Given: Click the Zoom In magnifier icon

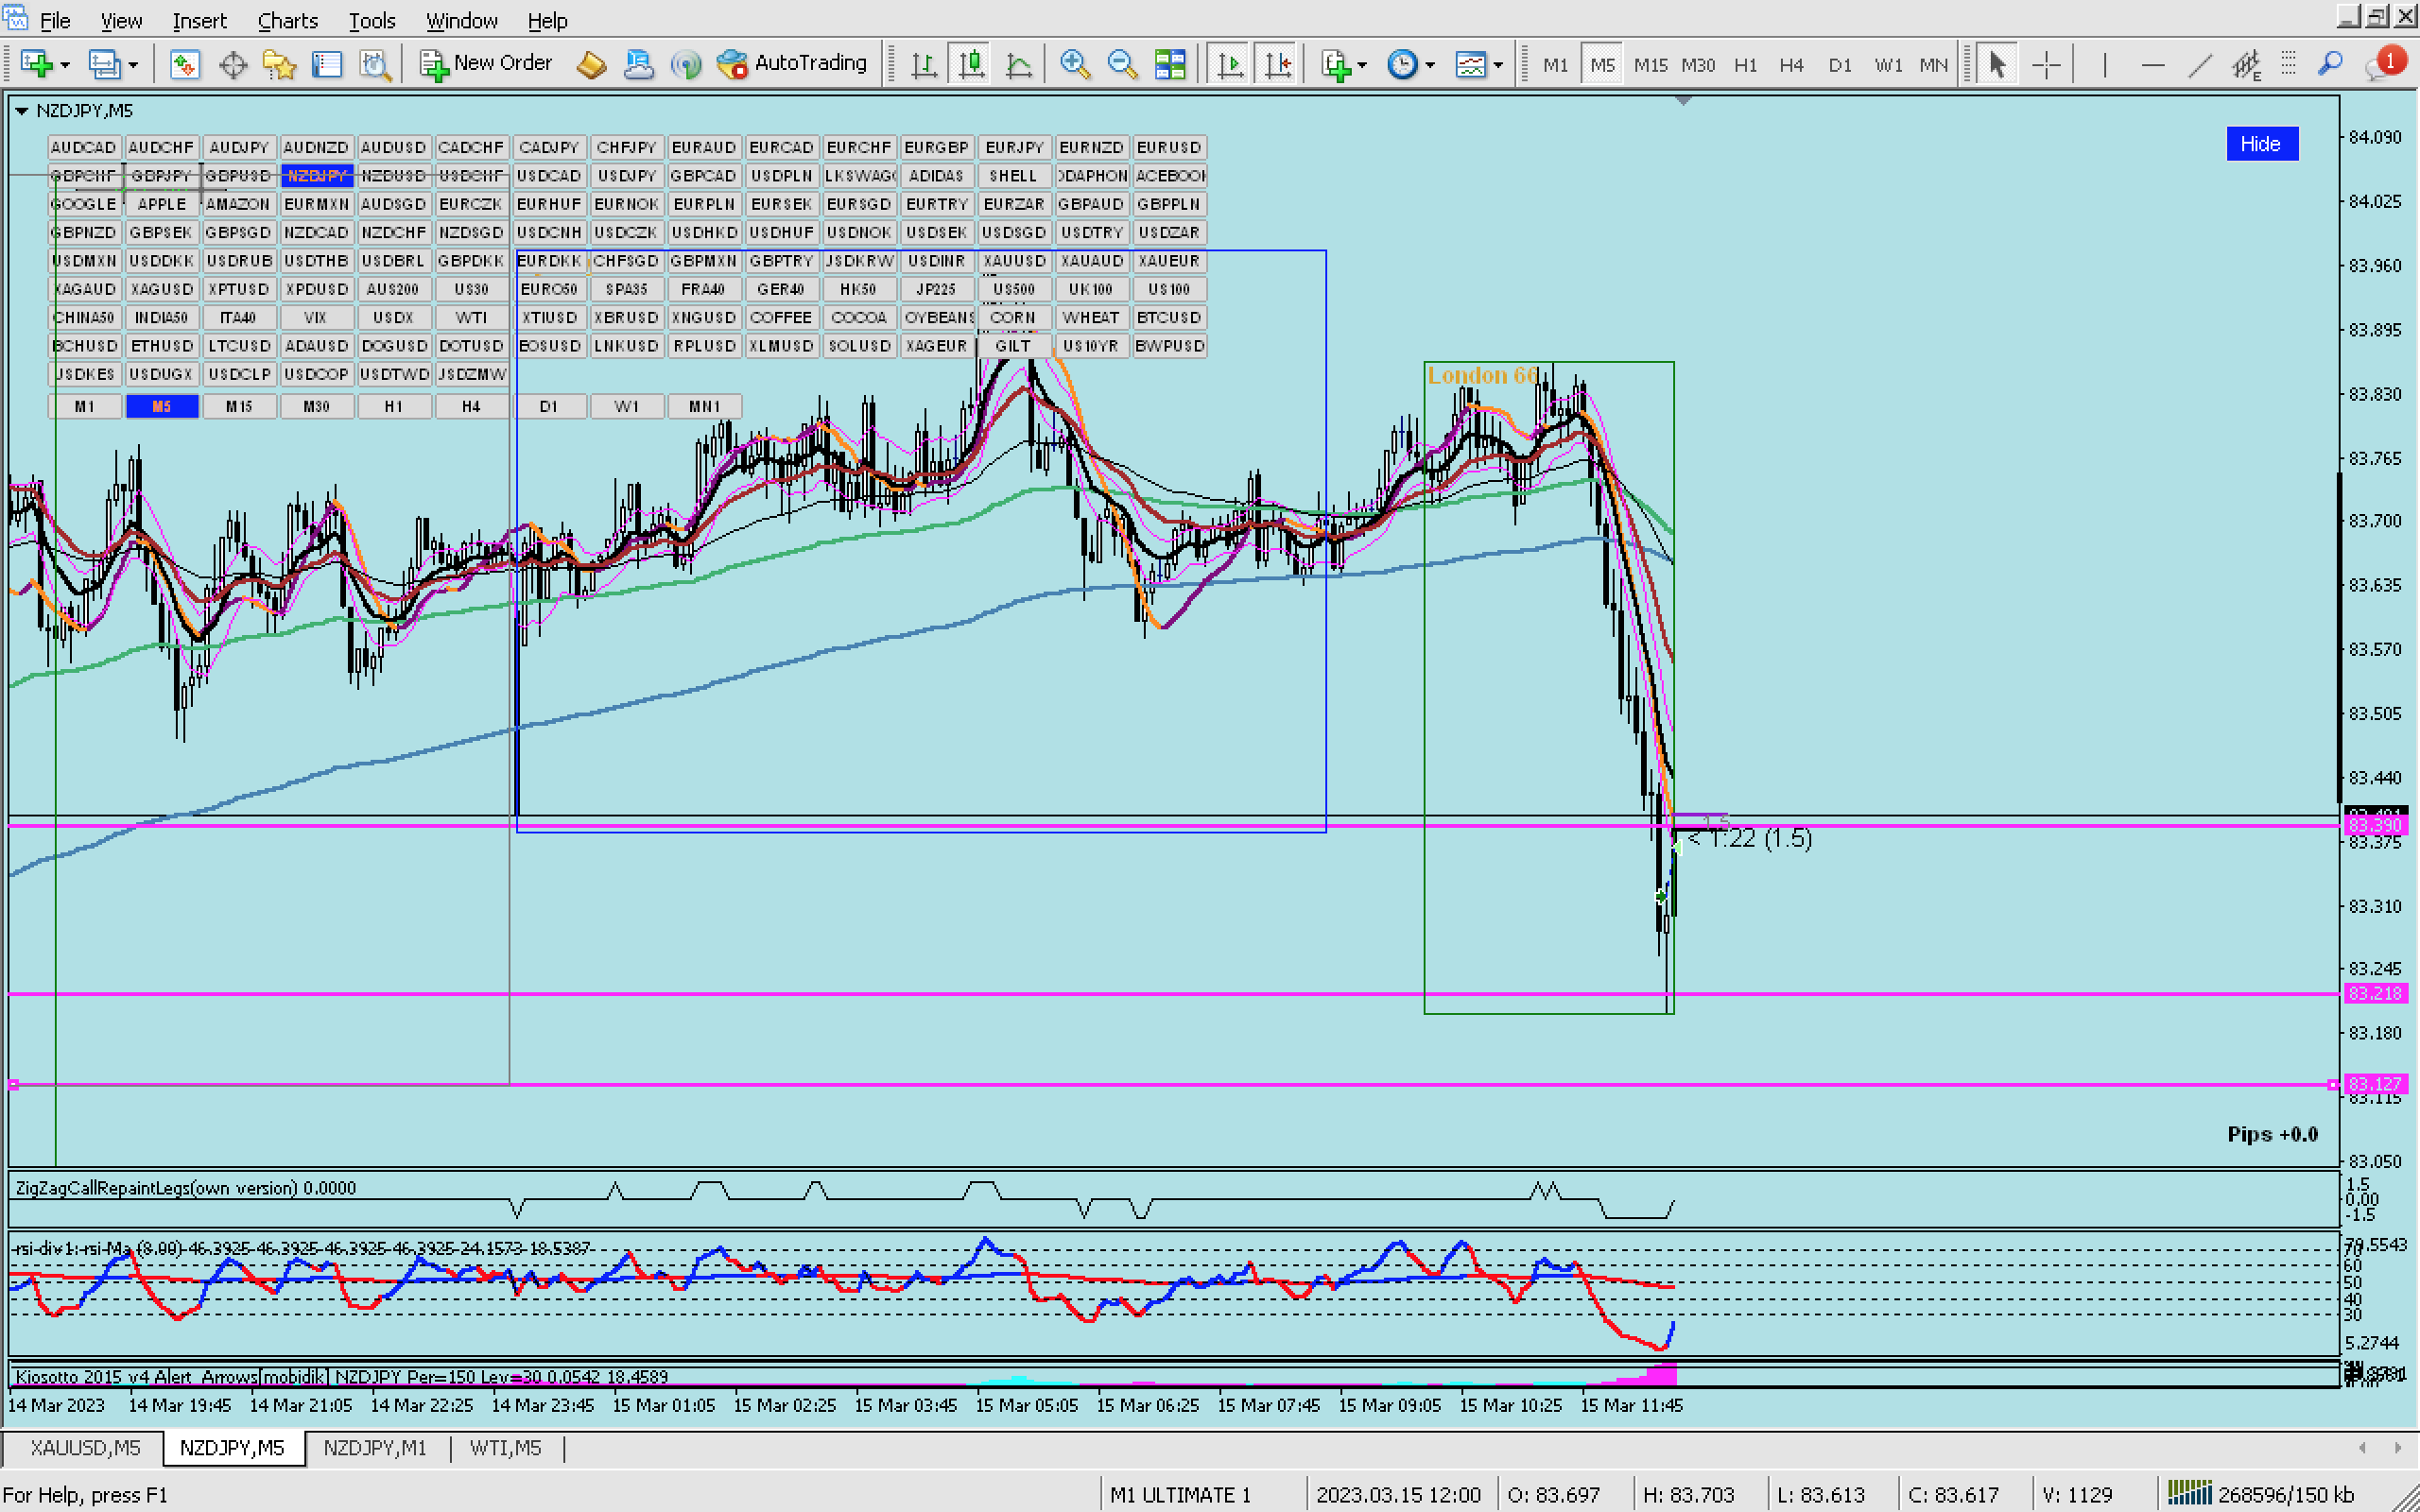Looking at the screenshot, I should point(1074,65).
